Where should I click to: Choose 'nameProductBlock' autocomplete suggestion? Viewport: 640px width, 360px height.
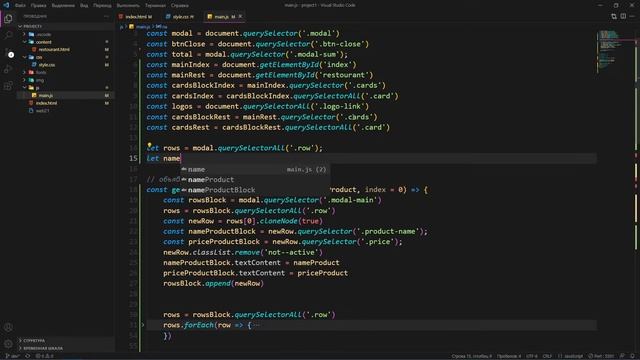255,190
